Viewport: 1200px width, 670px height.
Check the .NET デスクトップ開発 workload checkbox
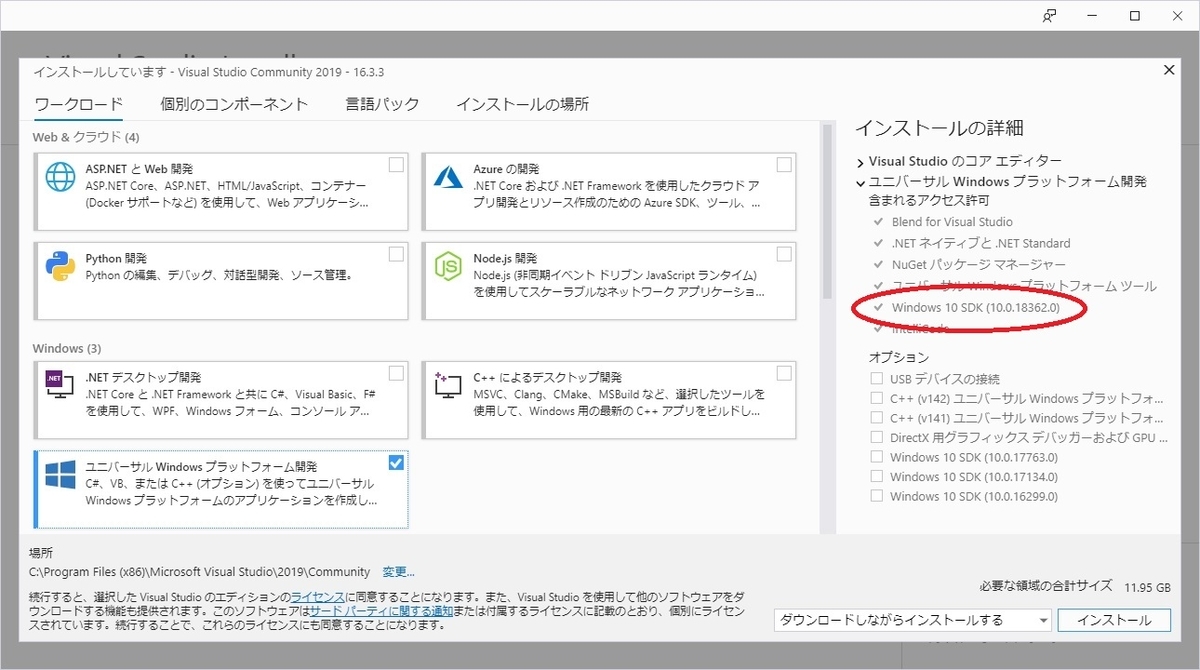396,373
